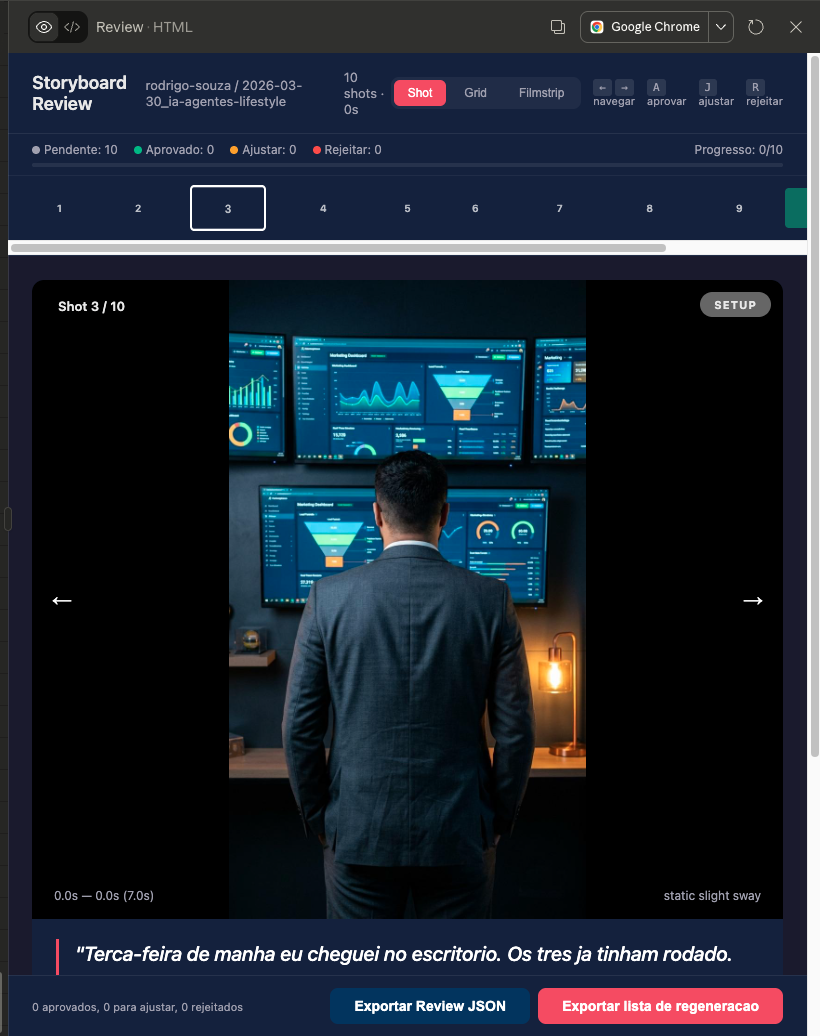Toggle the code view icon

coord(72,27)
